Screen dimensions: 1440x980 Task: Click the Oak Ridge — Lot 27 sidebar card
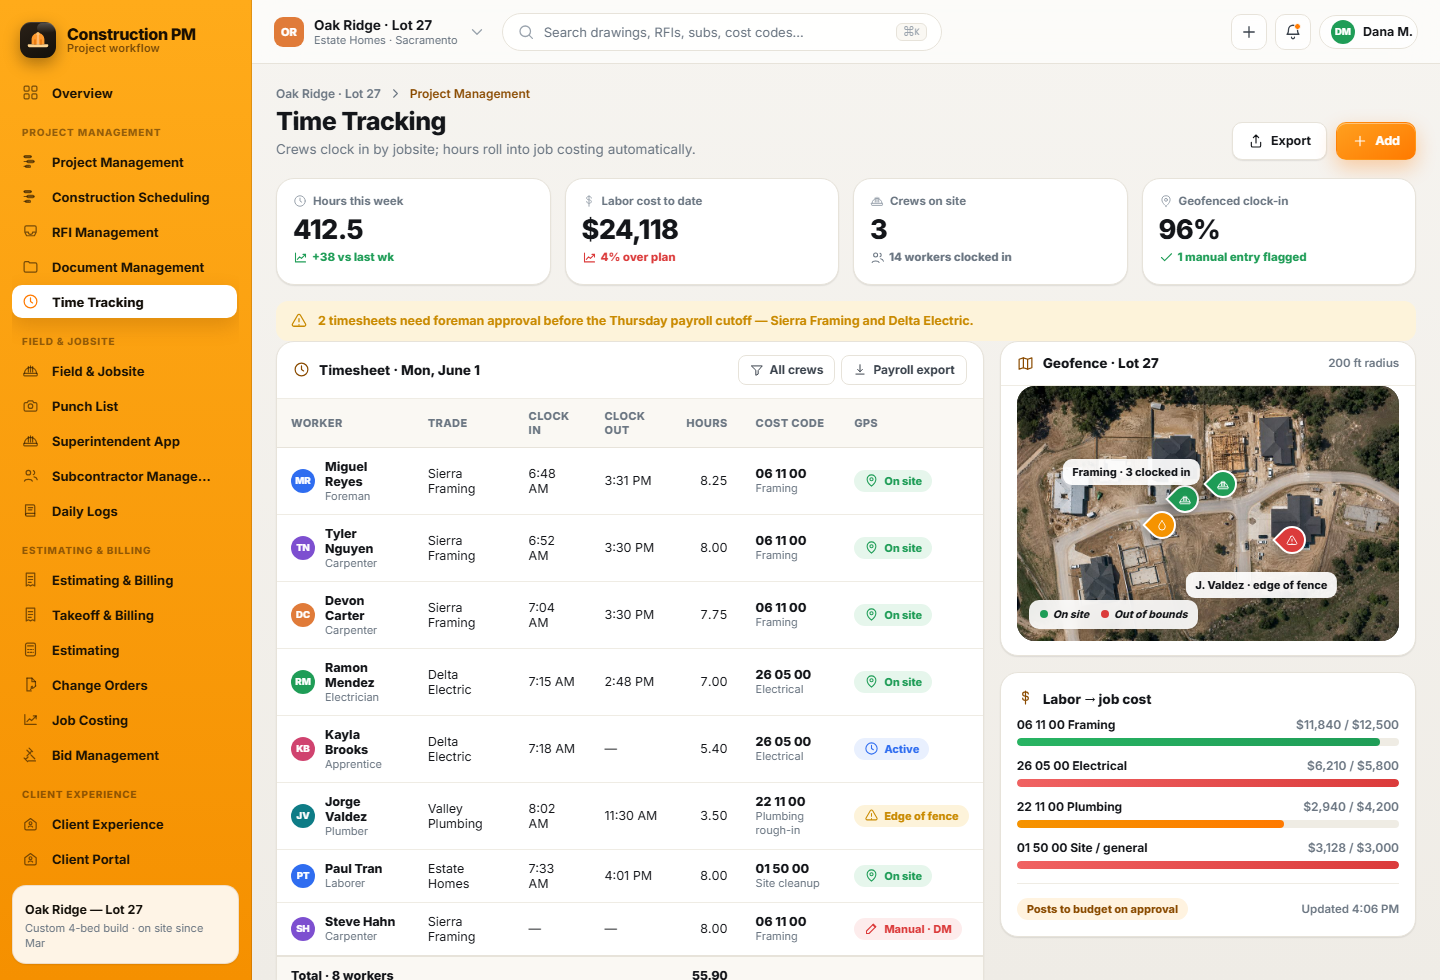(x=125, y=924)
